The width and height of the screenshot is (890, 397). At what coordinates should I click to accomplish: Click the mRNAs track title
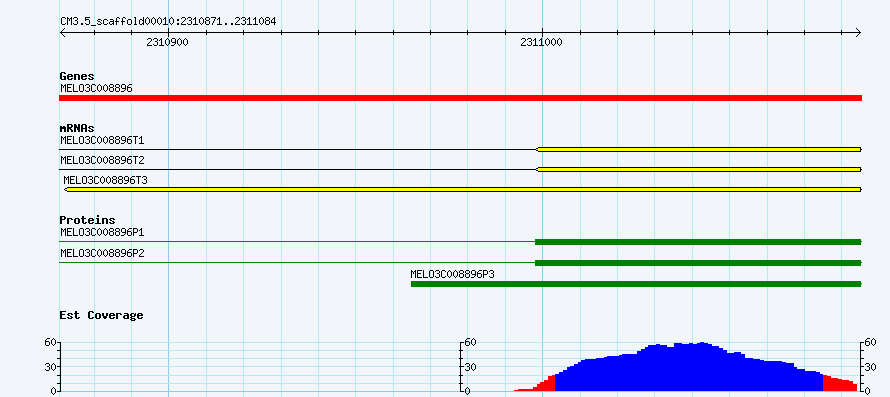[77, 128]
